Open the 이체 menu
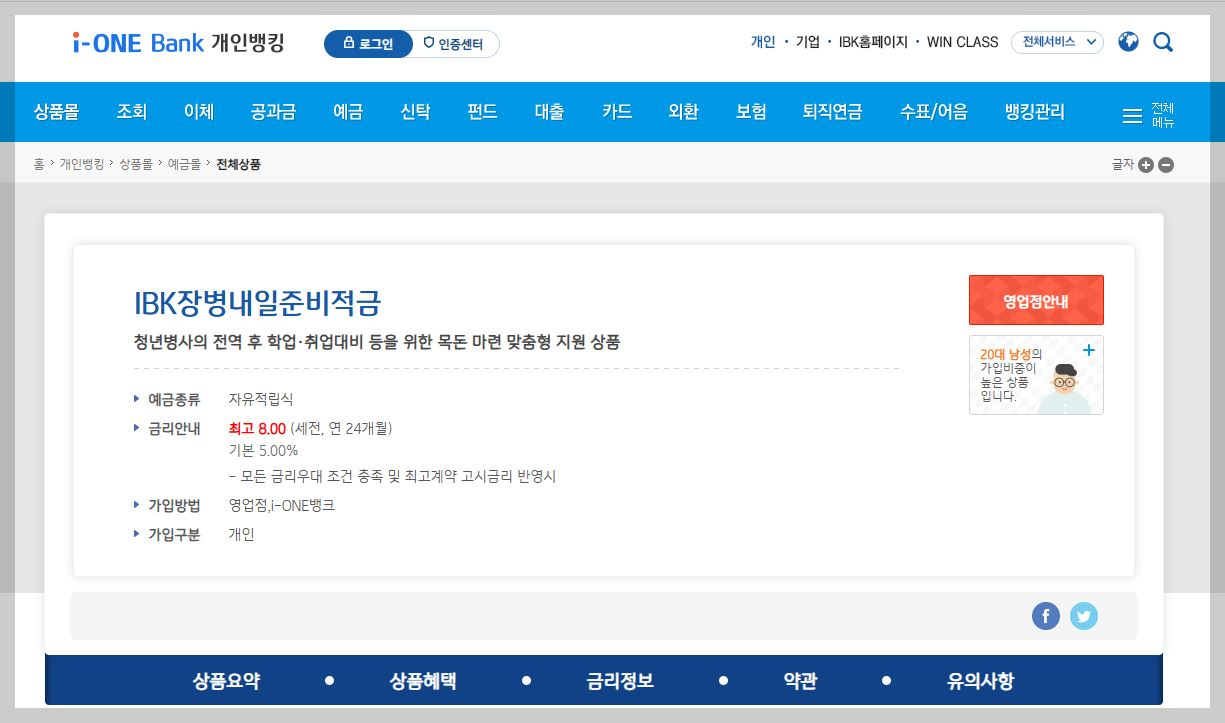 pyautogui.click(x=199, y=112)
